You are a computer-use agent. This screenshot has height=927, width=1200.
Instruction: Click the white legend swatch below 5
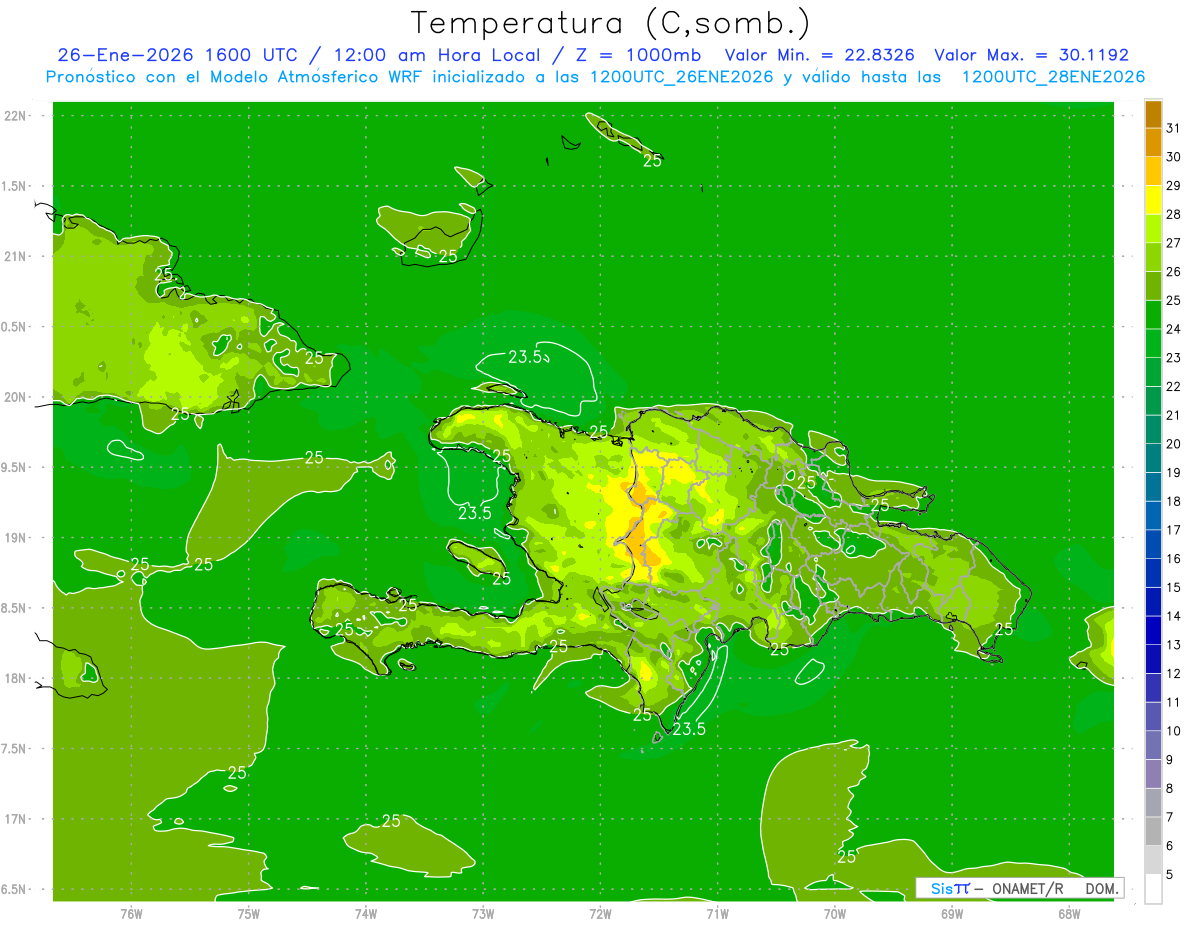tap(1153, 889)
